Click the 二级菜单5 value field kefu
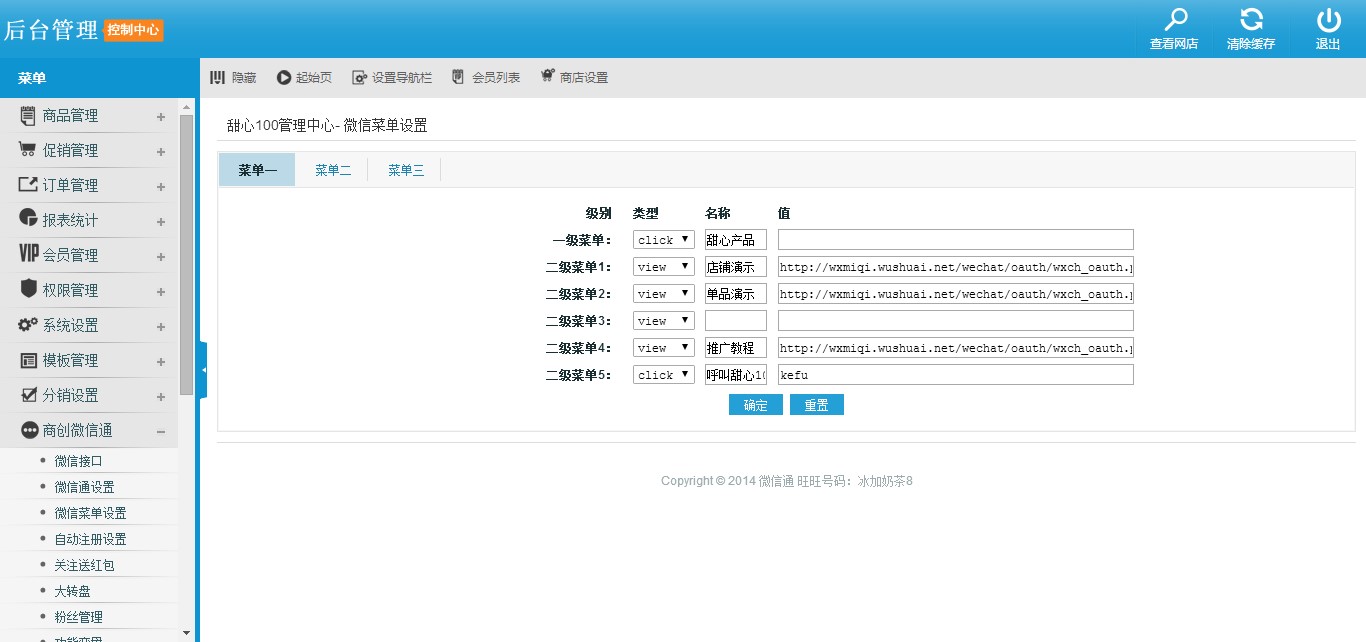1366x642 pixels. [956, 374]
